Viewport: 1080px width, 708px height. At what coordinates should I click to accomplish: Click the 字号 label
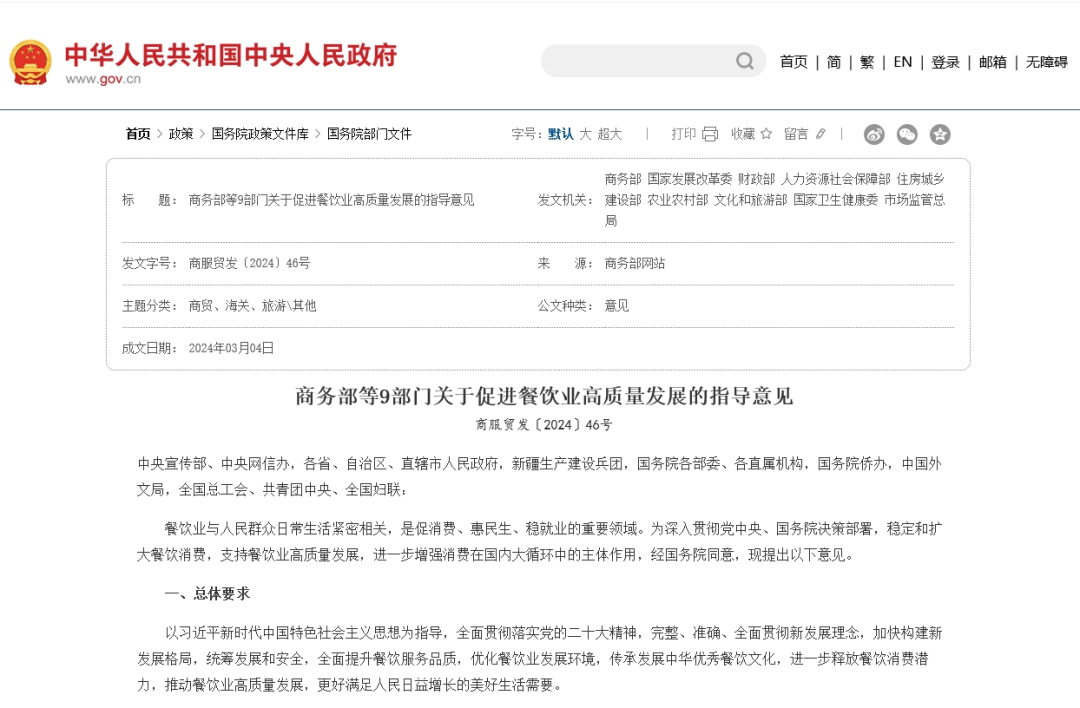point(527,134)
